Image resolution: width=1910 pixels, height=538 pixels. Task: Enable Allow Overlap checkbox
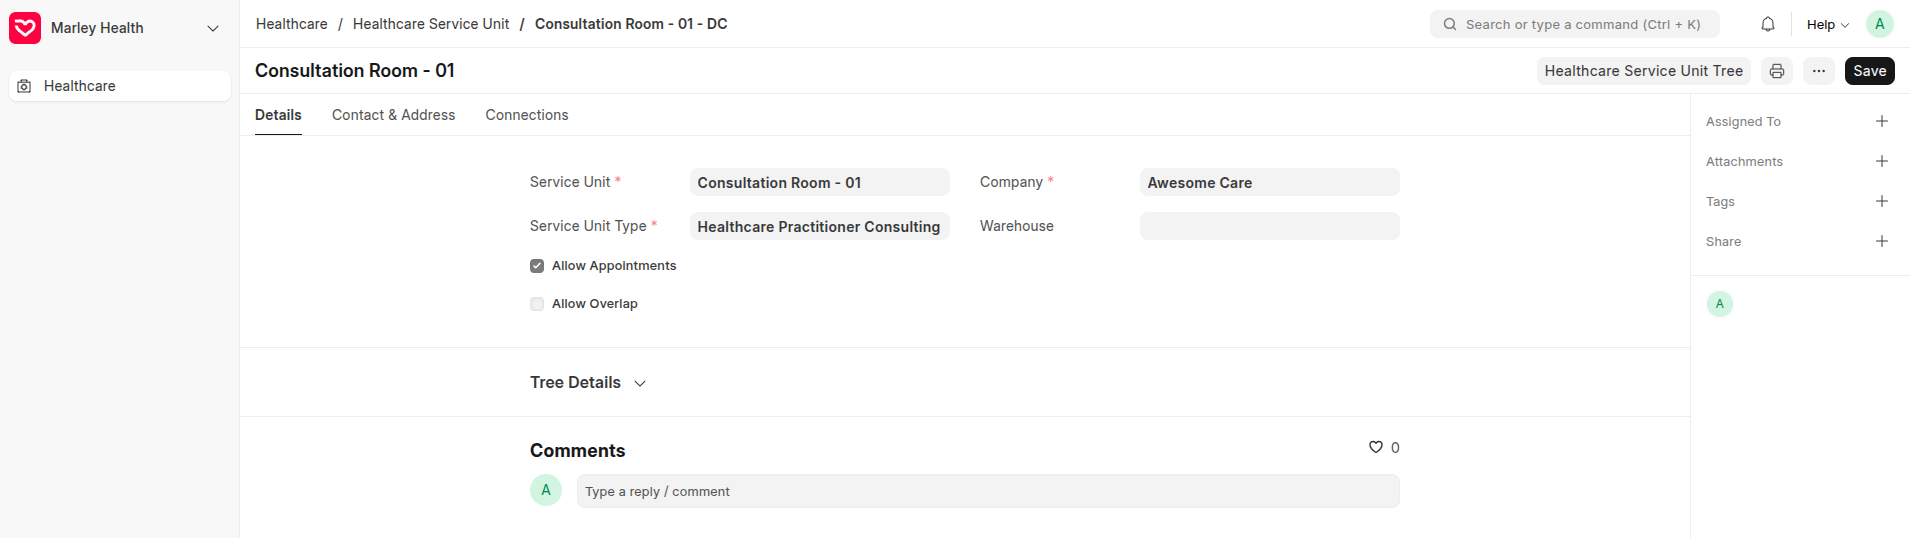pos(537,304)
